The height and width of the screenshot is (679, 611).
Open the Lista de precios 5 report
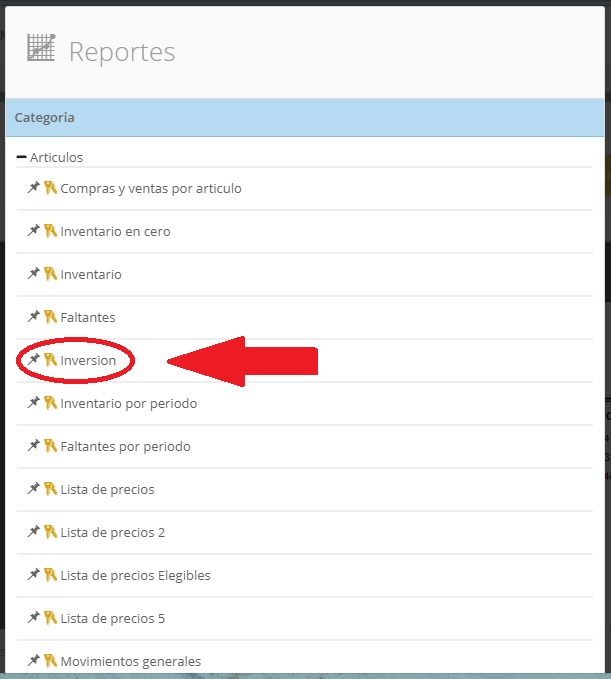click(113, 618)
